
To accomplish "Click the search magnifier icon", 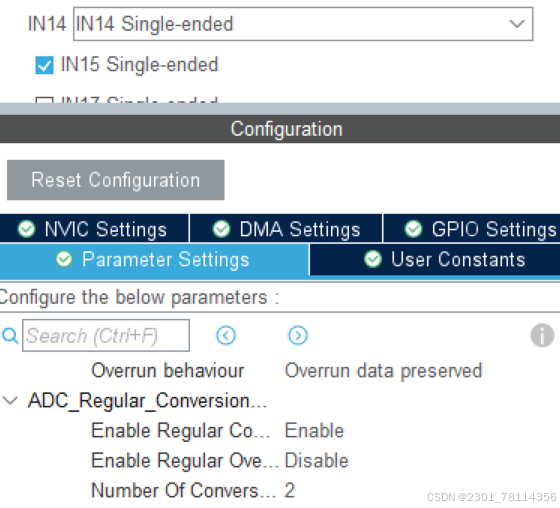I will point(10,335).
